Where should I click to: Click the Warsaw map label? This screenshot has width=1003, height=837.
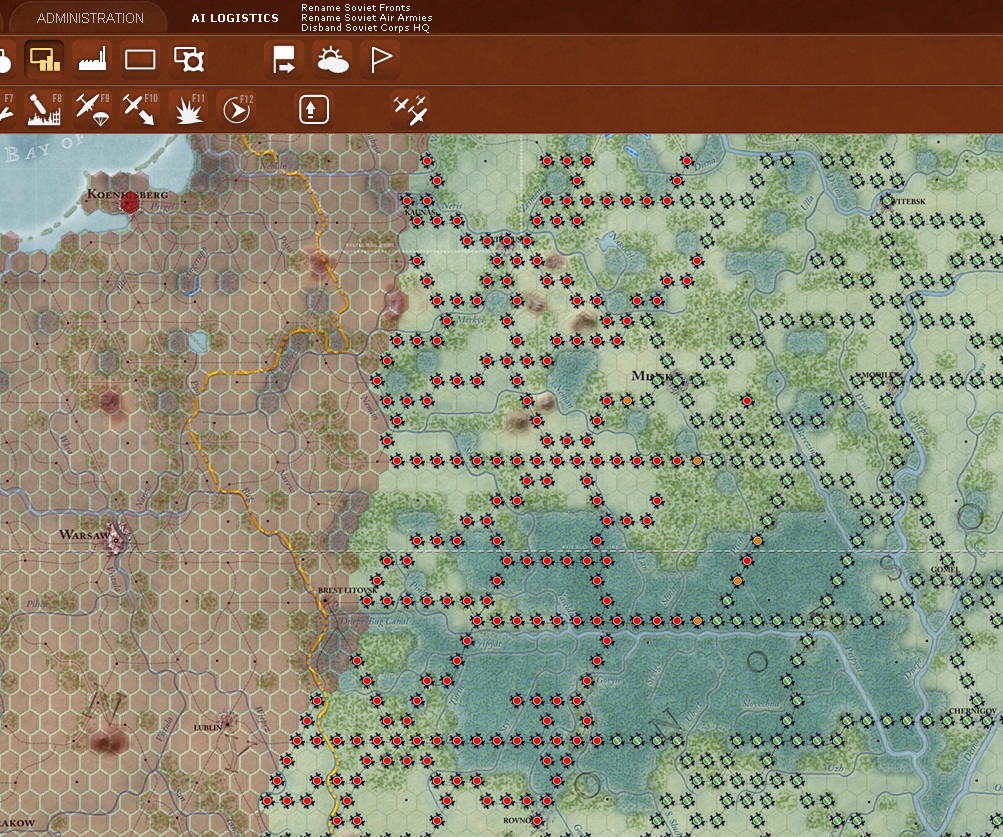pos(84,534)
